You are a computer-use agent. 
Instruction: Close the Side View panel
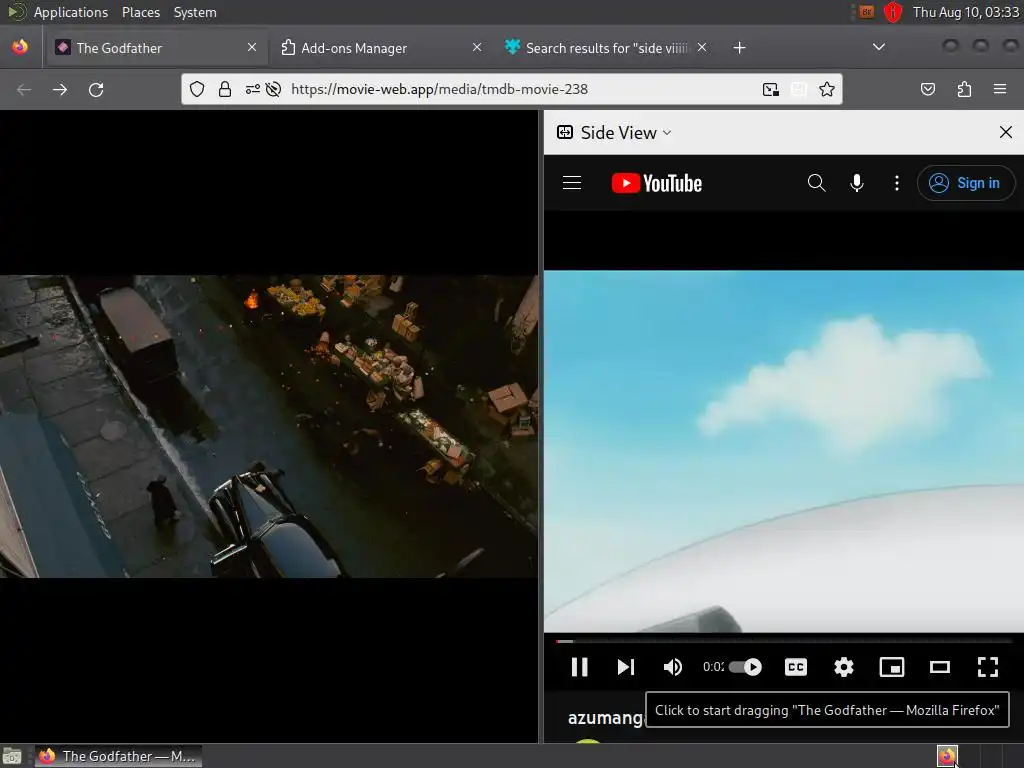click(x=1006, y=133)
